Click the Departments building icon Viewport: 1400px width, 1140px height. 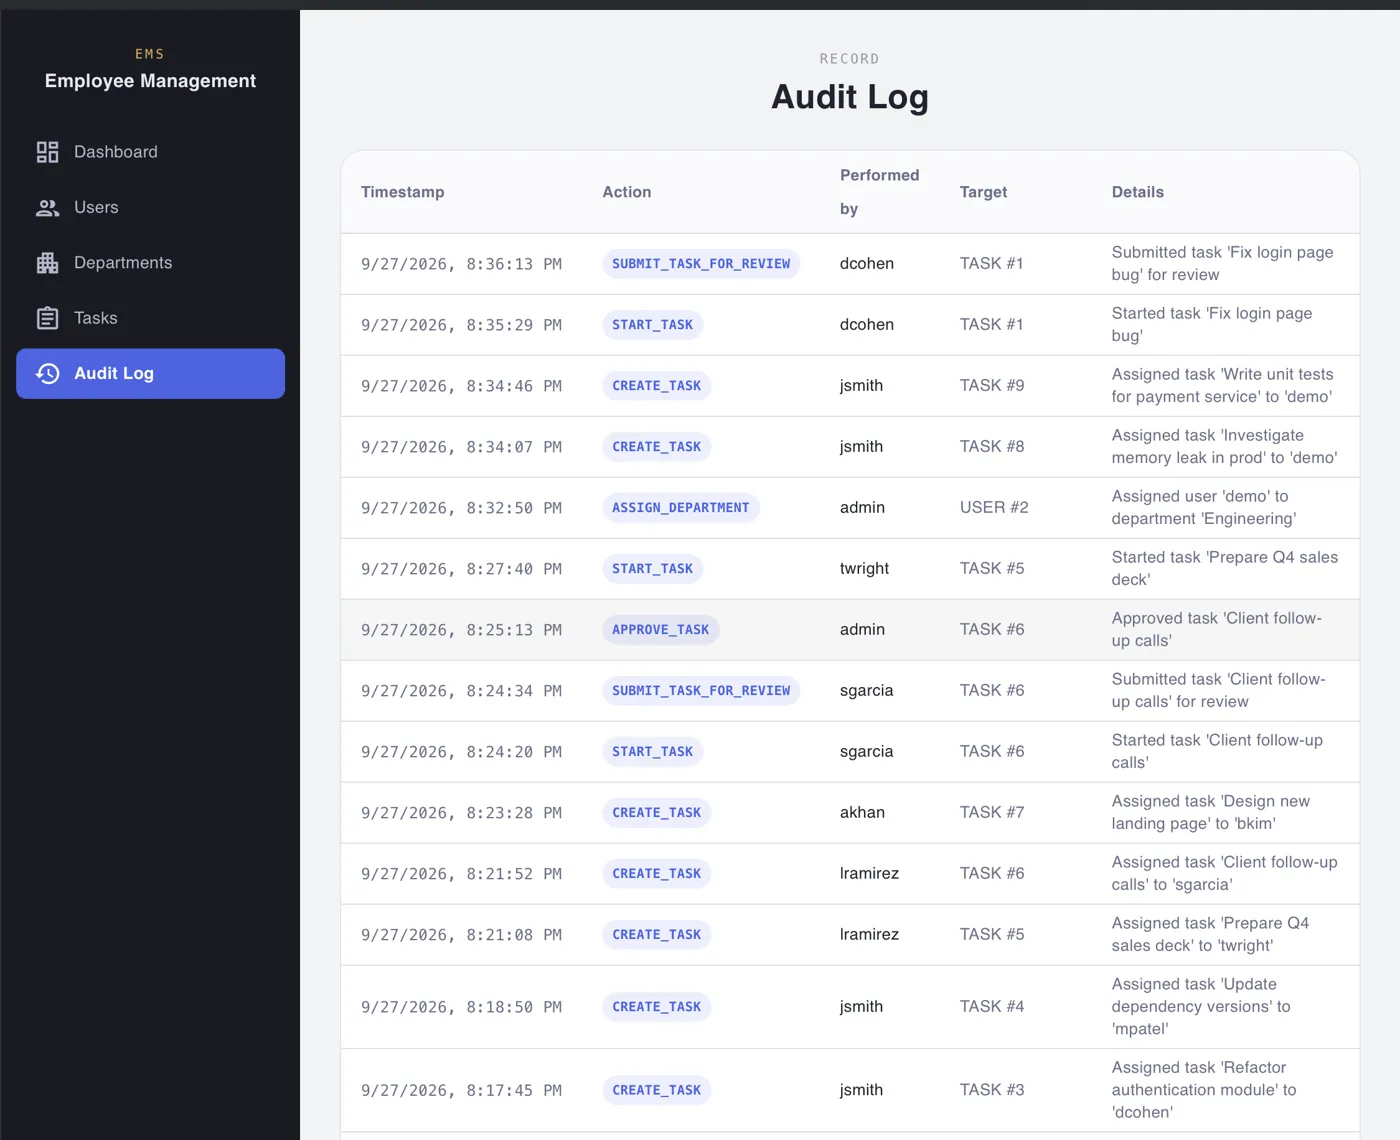point(47,263)
